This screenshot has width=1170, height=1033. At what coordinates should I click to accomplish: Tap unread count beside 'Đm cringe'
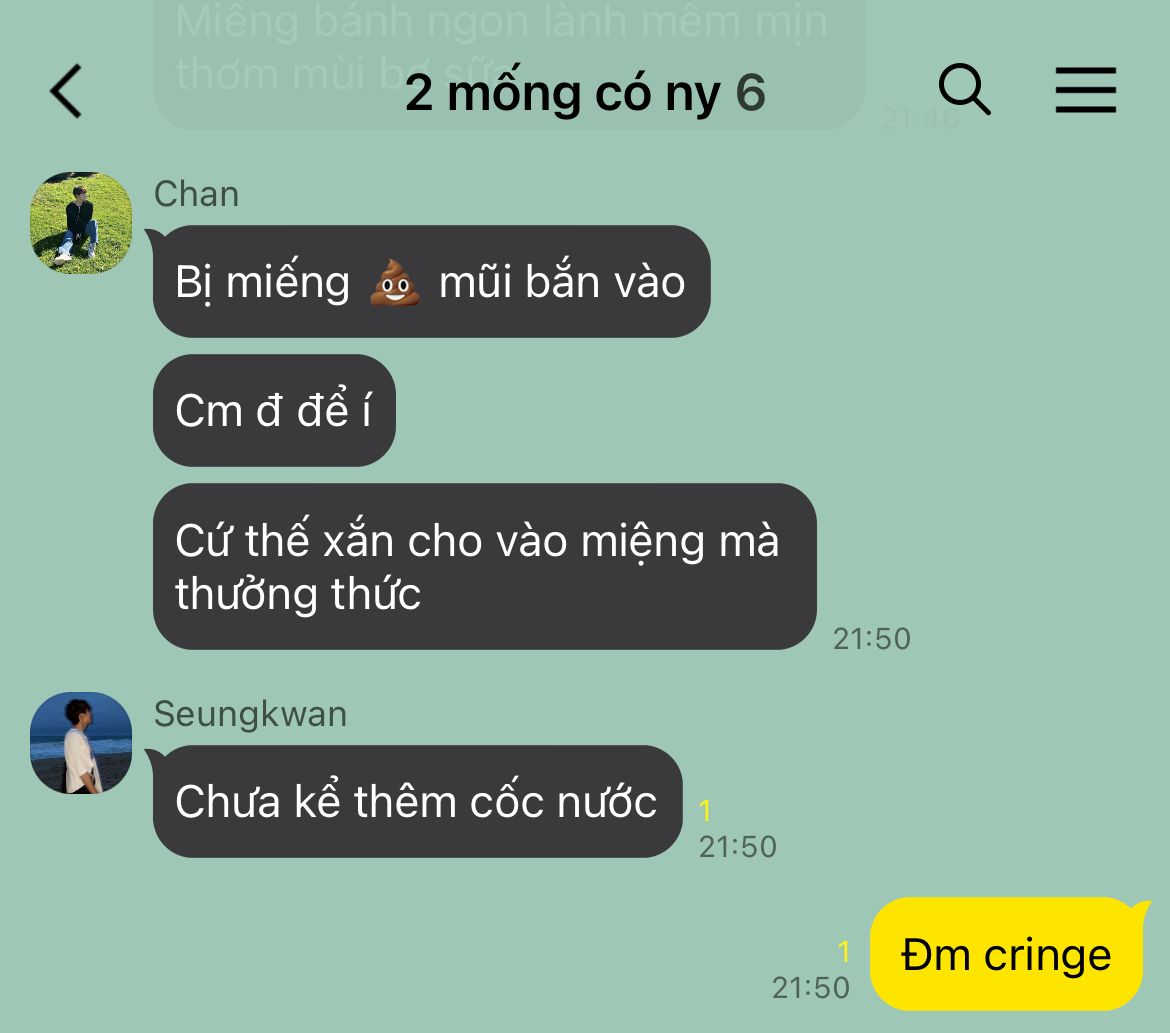point(844,952)
